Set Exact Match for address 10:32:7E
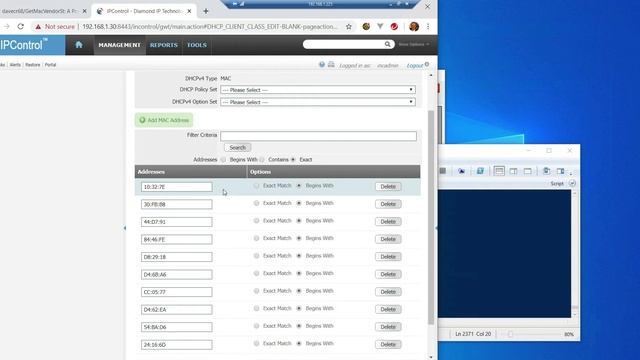640x360 pixels. click(256, 186)
